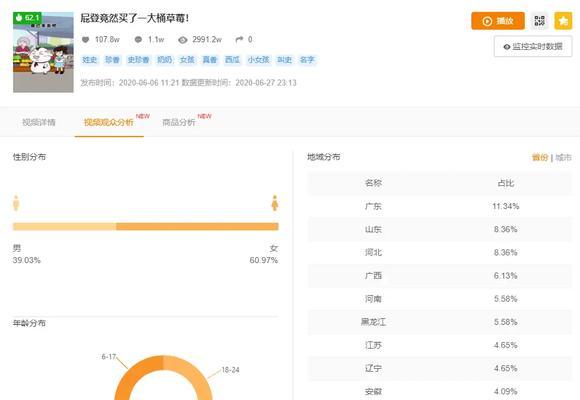Click the 安徽 row name
Image resolution: width=580 pixels, height=400 pixels.
373,391
